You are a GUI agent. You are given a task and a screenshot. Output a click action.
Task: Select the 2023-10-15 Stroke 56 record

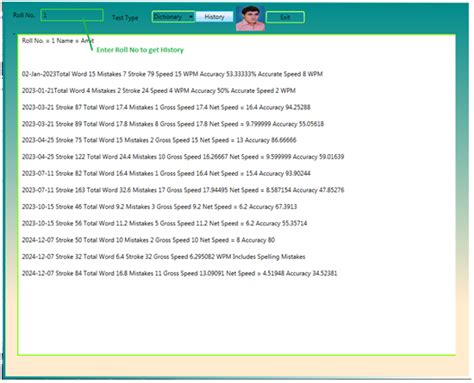164,223
